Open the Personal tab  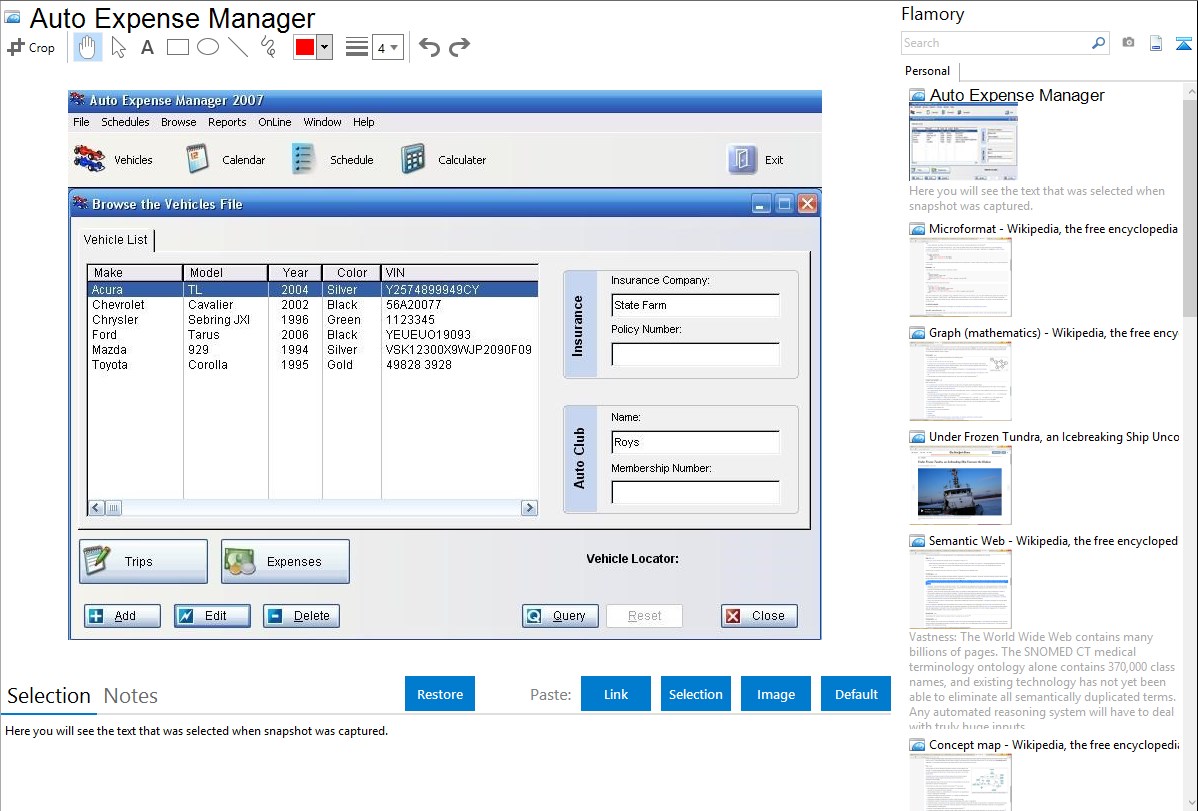click(927, 71)
